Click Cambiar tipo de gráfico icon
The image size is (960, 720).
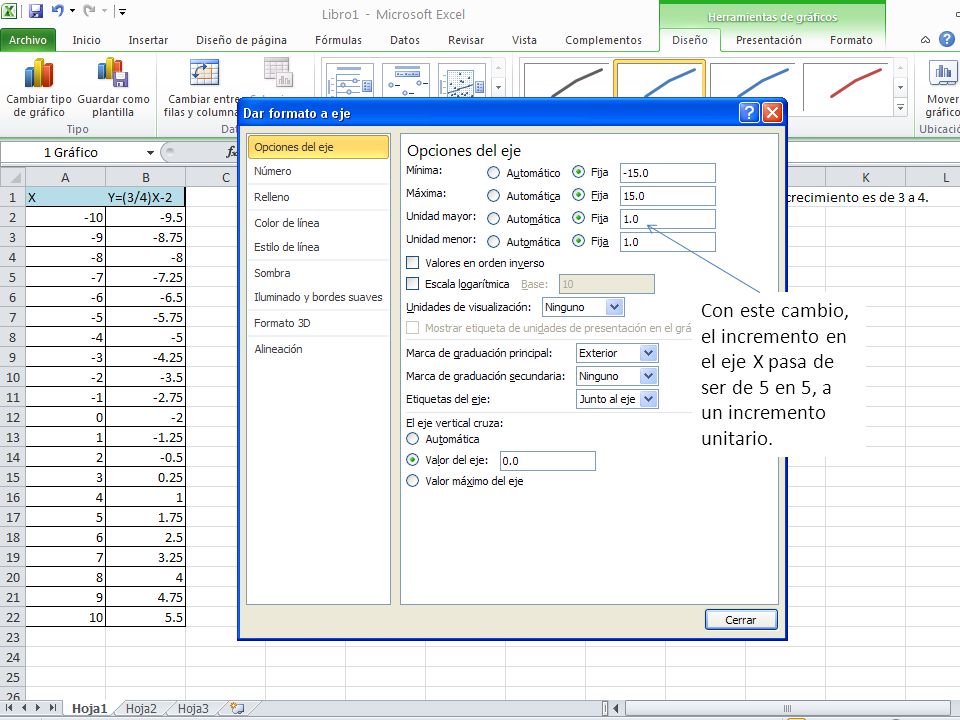39,73
